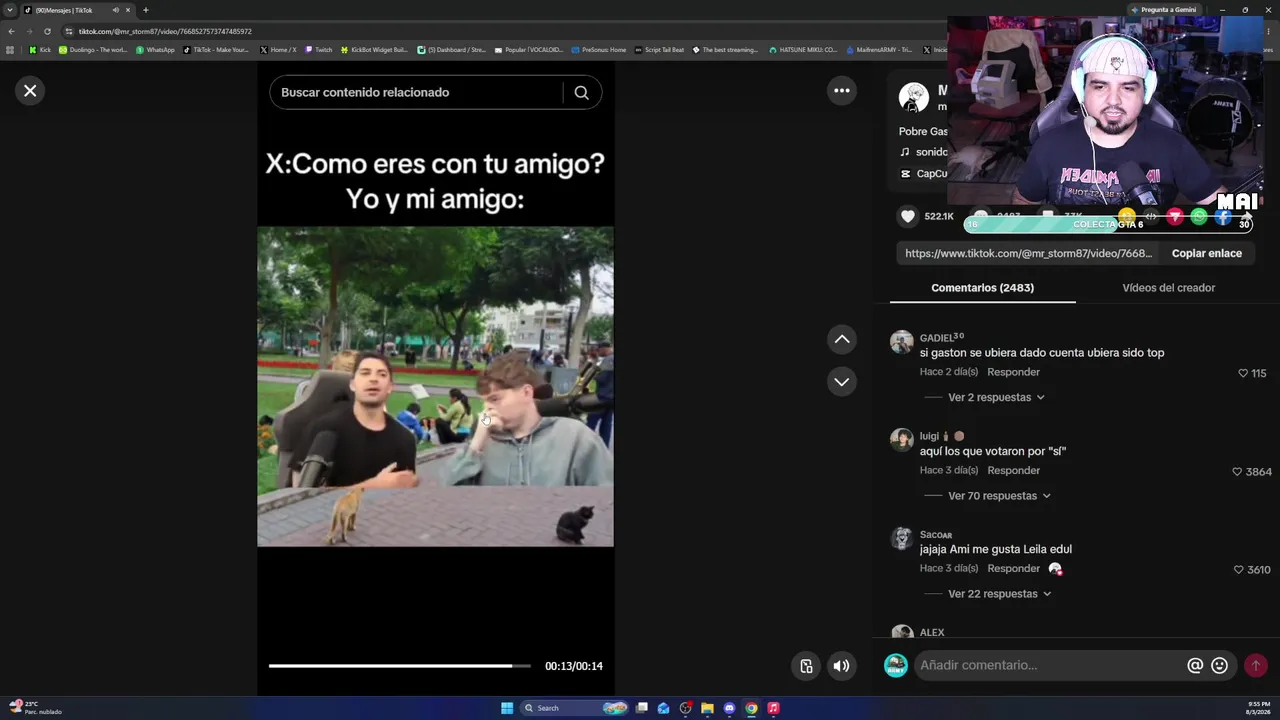Expand "Ver 22 respuestas" replies
The image size is (1280, 720).
click(x=999, y=594)
